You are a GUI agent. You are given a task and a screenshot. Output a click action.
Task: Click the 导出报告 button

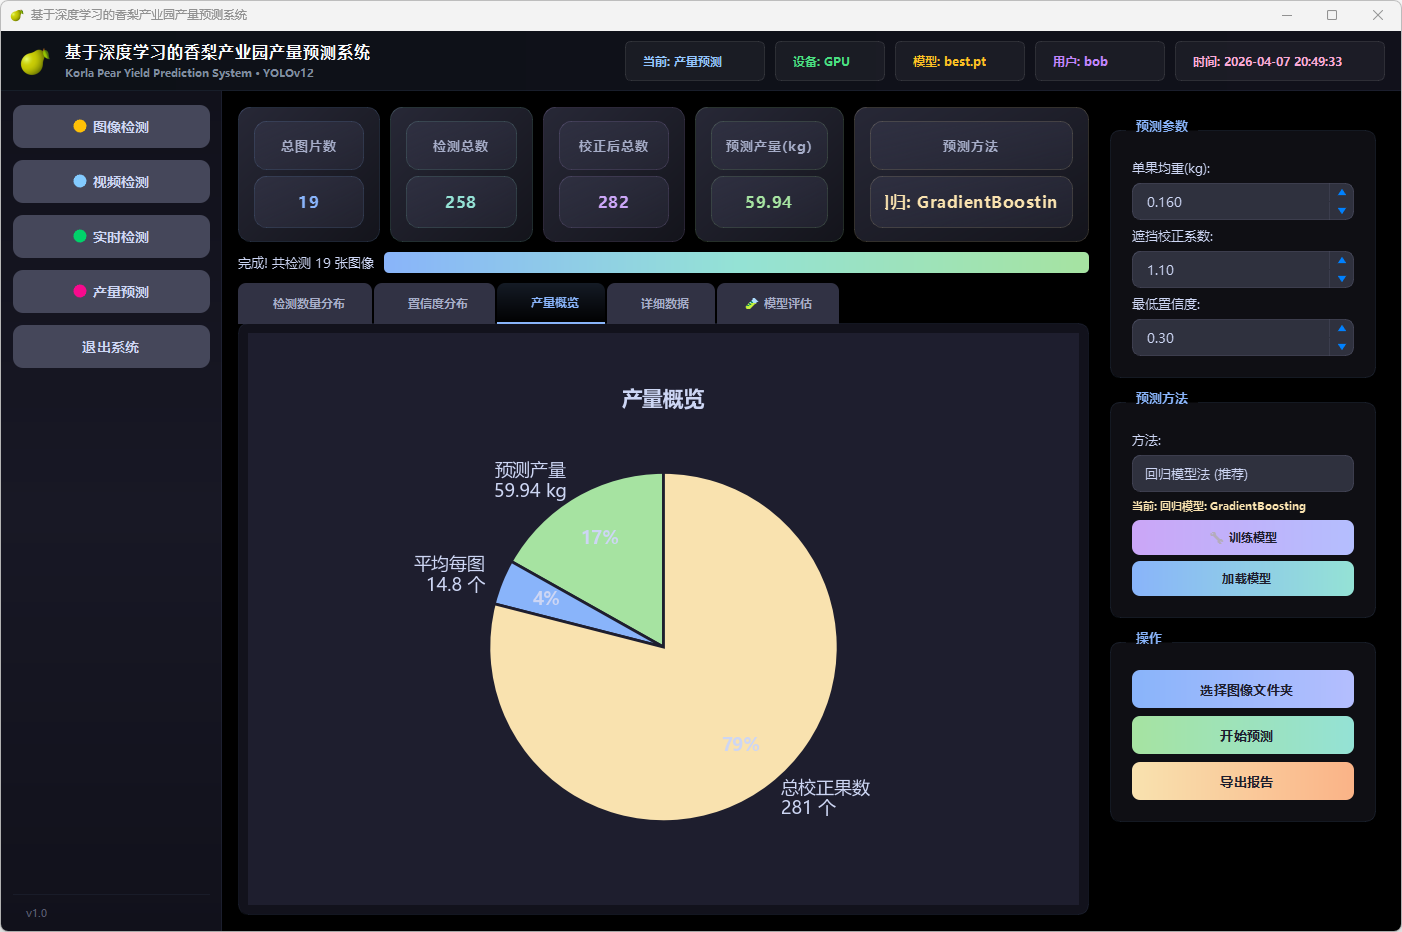coord(1242,782)
